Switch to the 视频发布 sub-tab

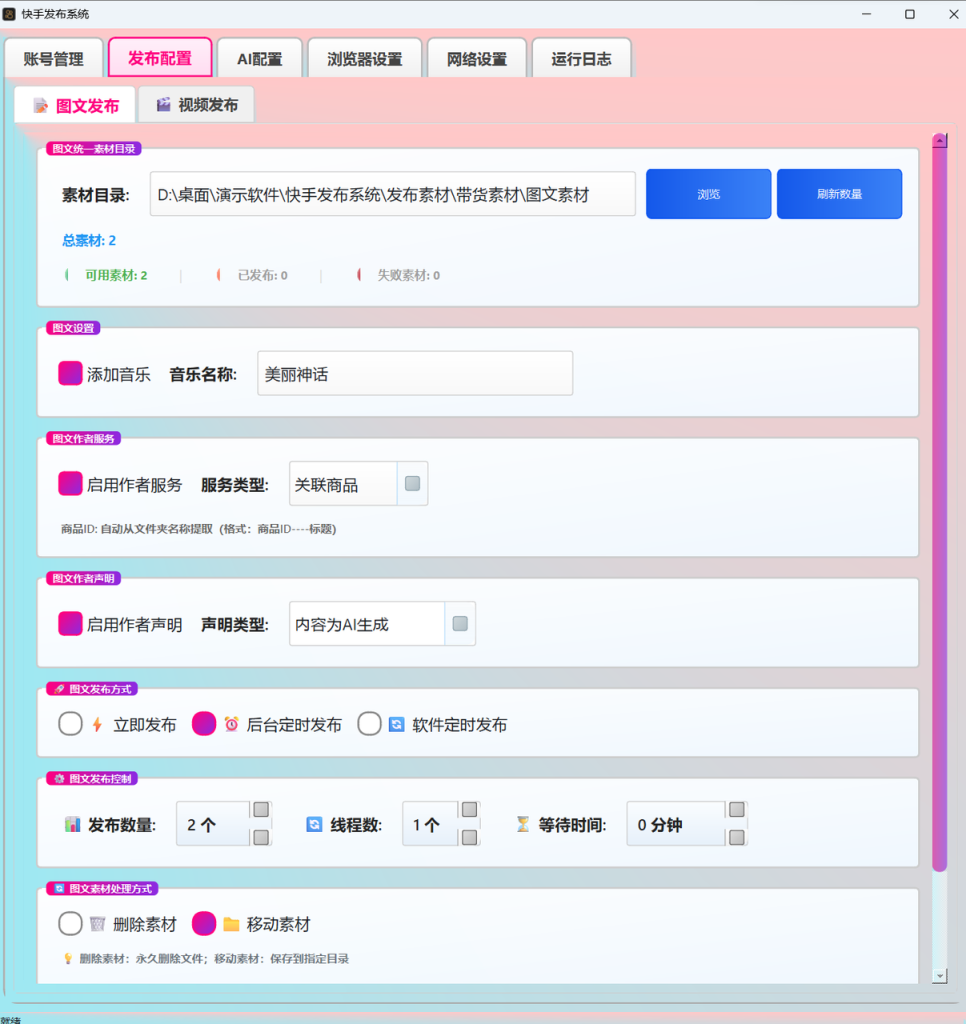(197, 104)
